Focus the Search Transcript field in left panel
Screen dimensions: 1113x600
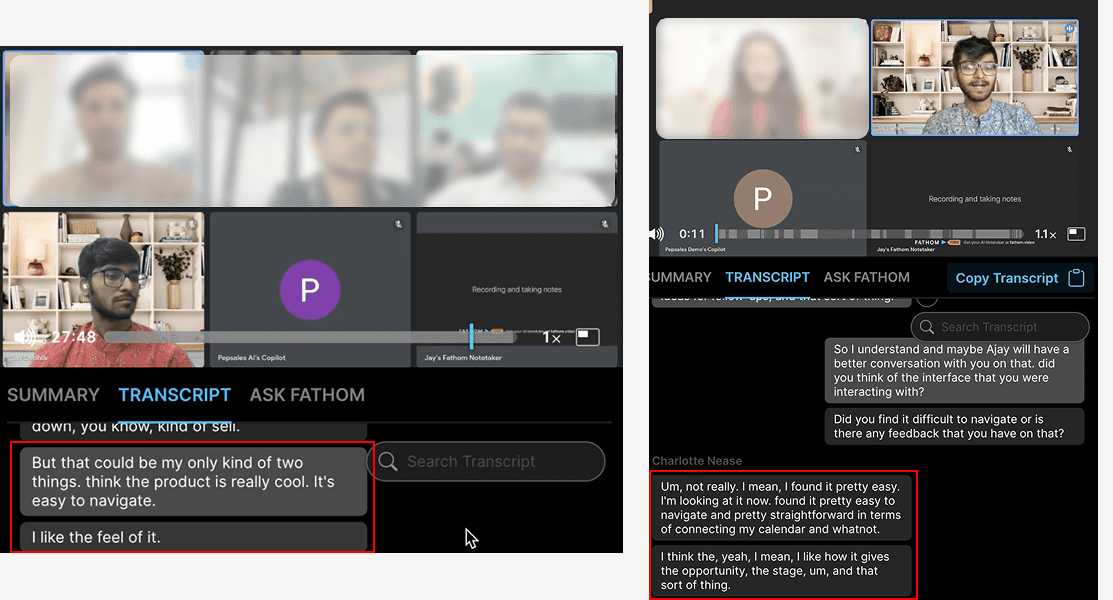coord(487,462)
